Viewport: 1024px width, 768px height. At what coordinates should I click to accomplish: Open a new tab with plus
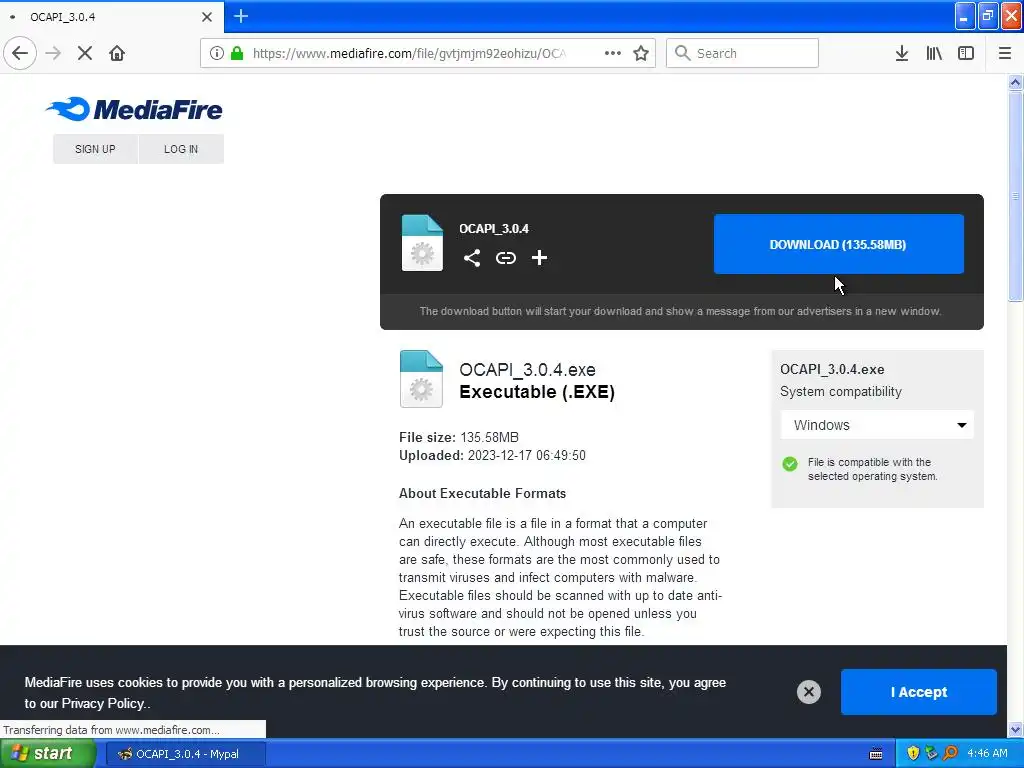(x=241, y=16)
